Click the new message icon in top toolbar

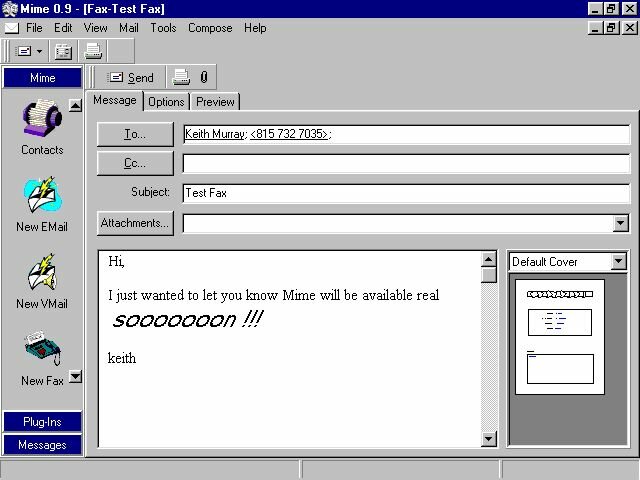[x=23, y=51]
